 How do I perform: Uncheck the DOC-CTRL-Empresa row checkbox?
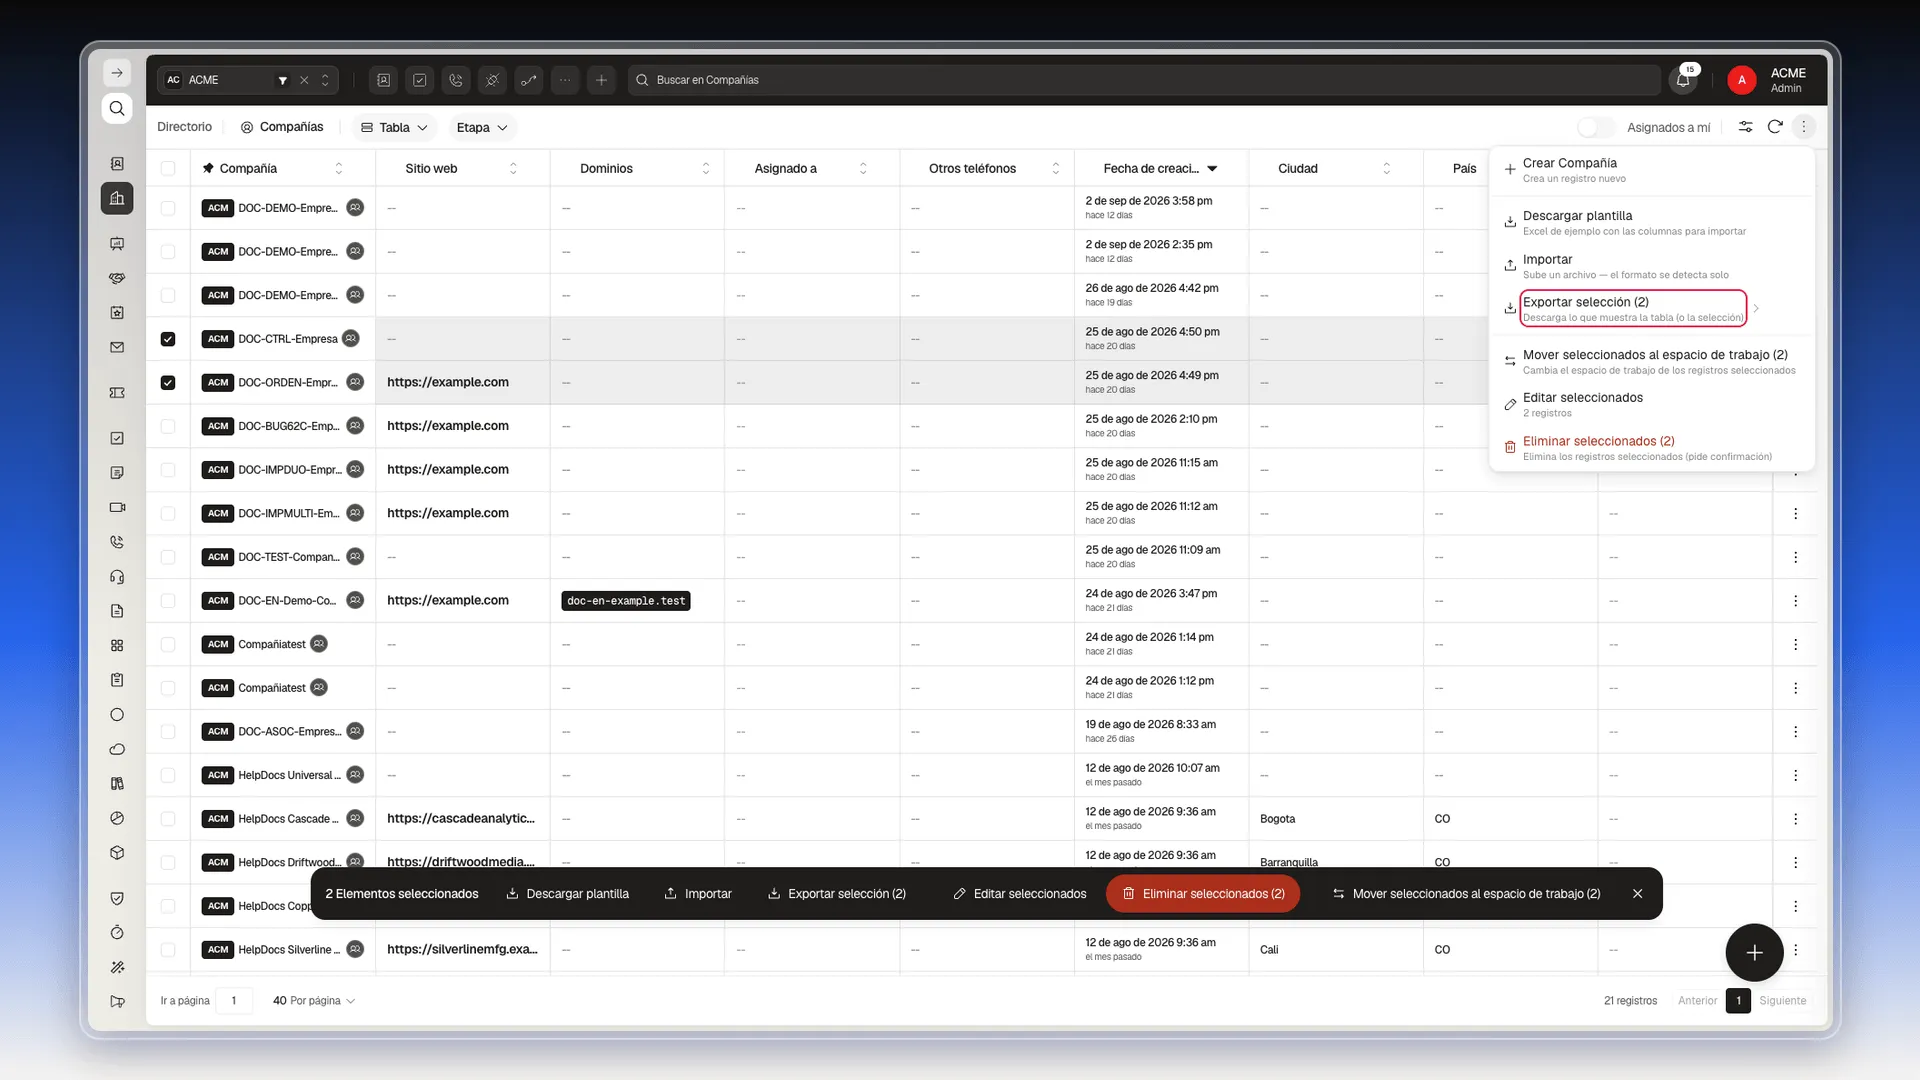(x=168, y=339)
